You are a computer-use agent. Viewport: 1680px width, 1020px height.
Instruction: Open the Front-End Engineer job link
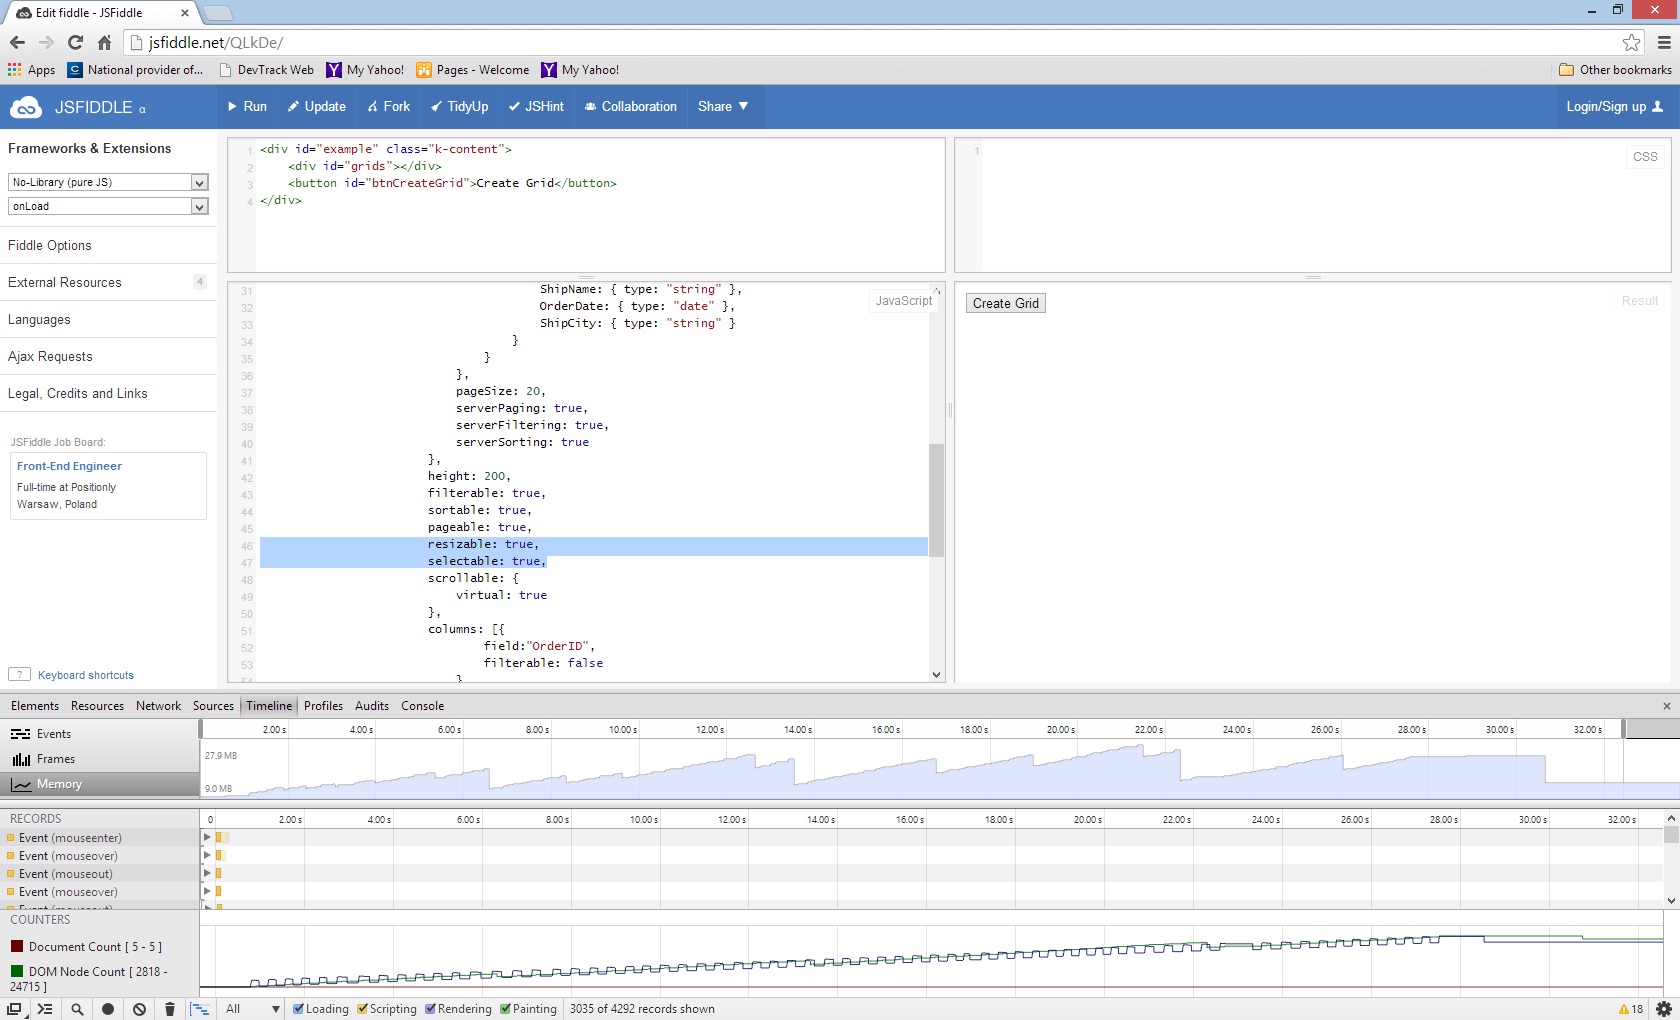tap(69, 466)
